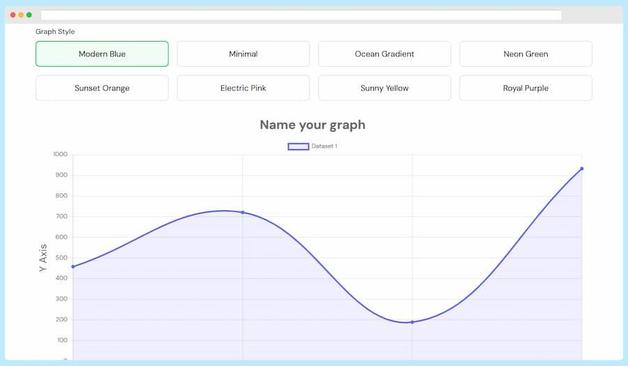Choose the Royal Purple style

click(x=526, y=88)
